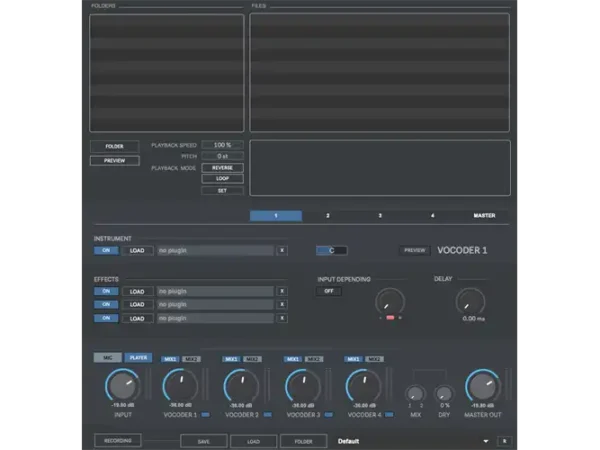600x450 pixels.
Task: Click the preset dropdown arrow
Action: (x=486, y=441)
